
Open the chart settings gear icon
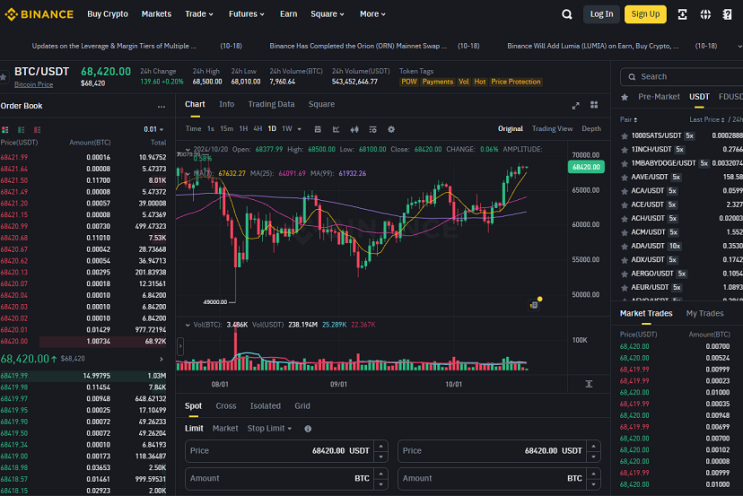click(391, 129)
